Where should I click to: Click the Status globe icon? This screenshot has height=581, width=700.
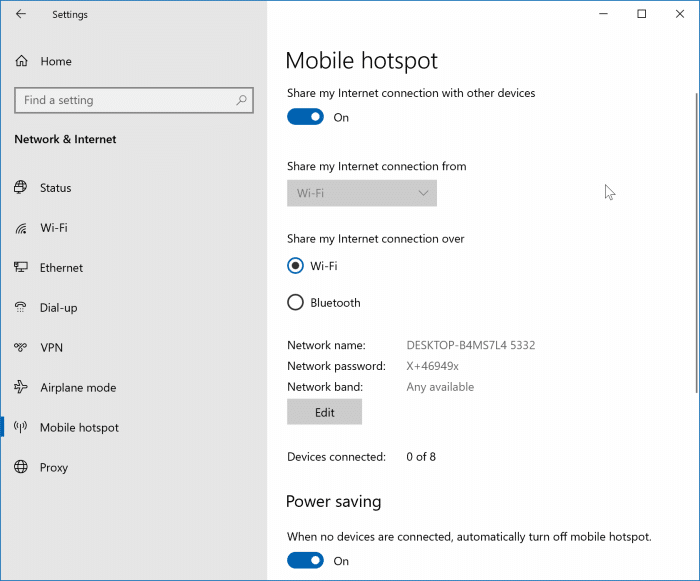pos(21,187)
